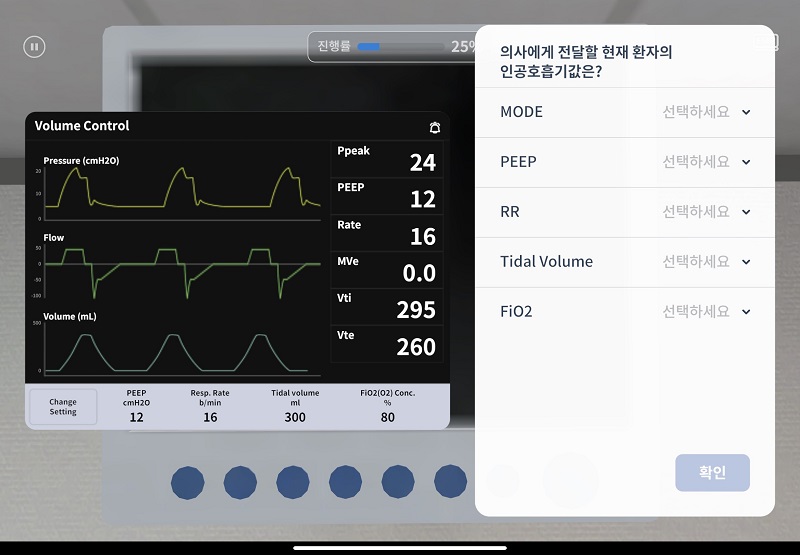
Task: Select the Resp. Rate b/min setting
Action: [x=210, y=406]
